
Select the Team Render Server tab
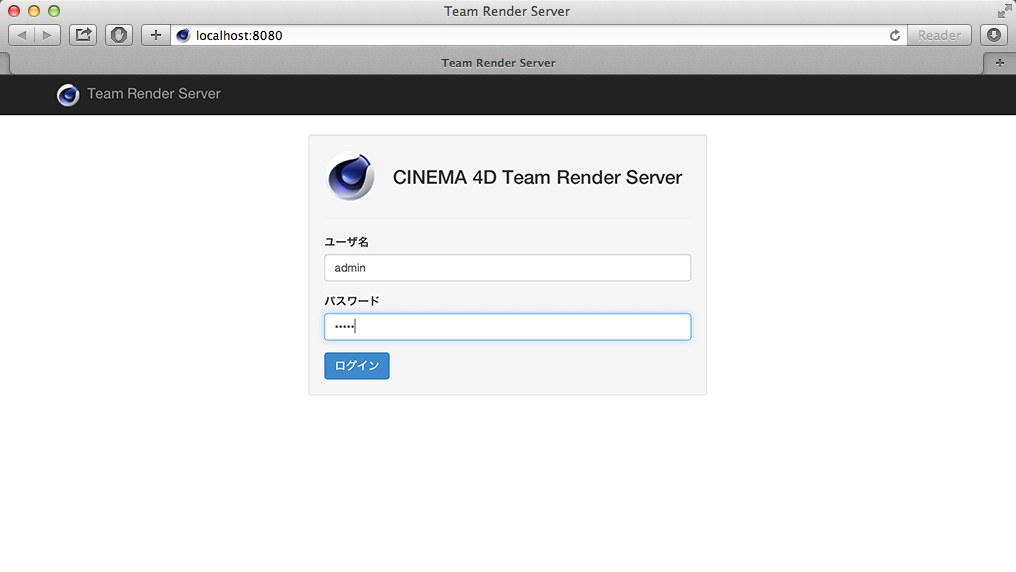tap(498, 63)
